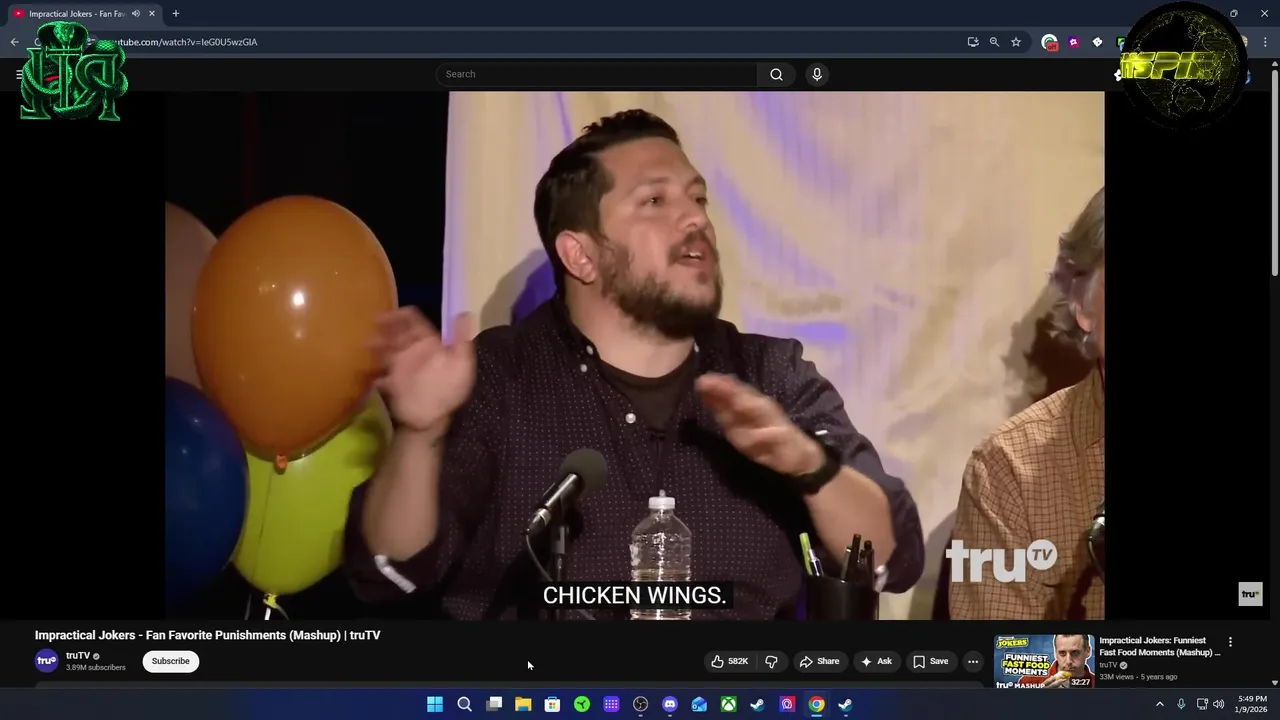Click the video title text
Viewport: 1280px width, 720px height.
(207, 635)
